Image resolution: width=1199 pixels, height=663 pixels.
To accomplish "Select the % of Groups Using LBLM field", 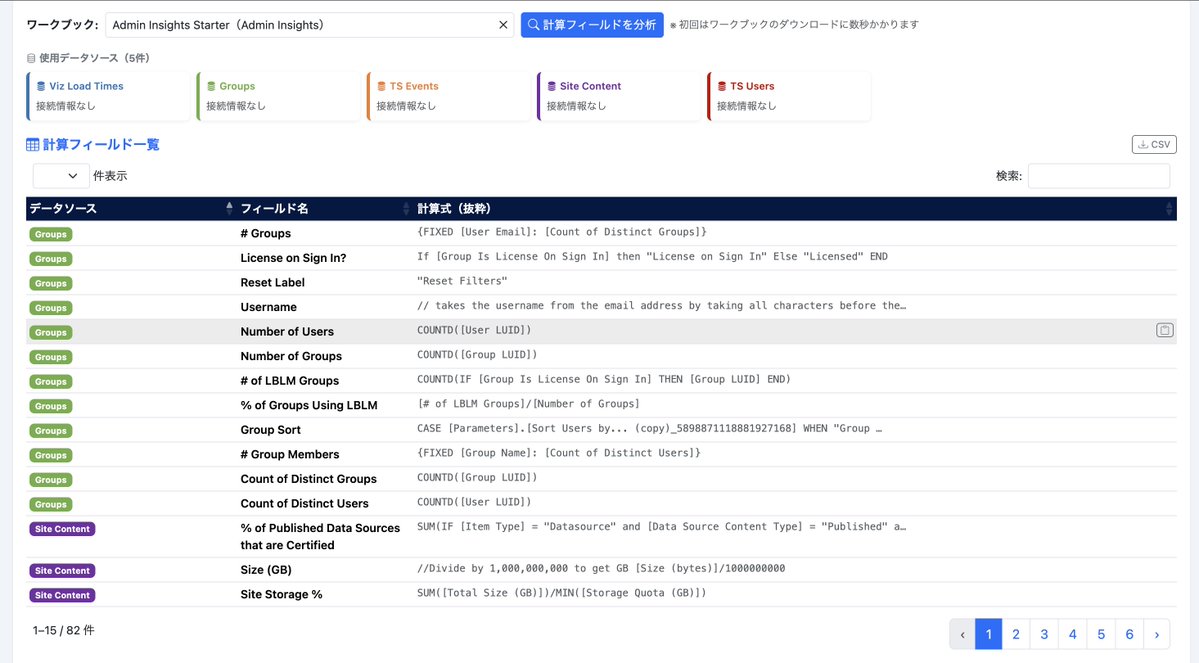I will tap(309, 405).
